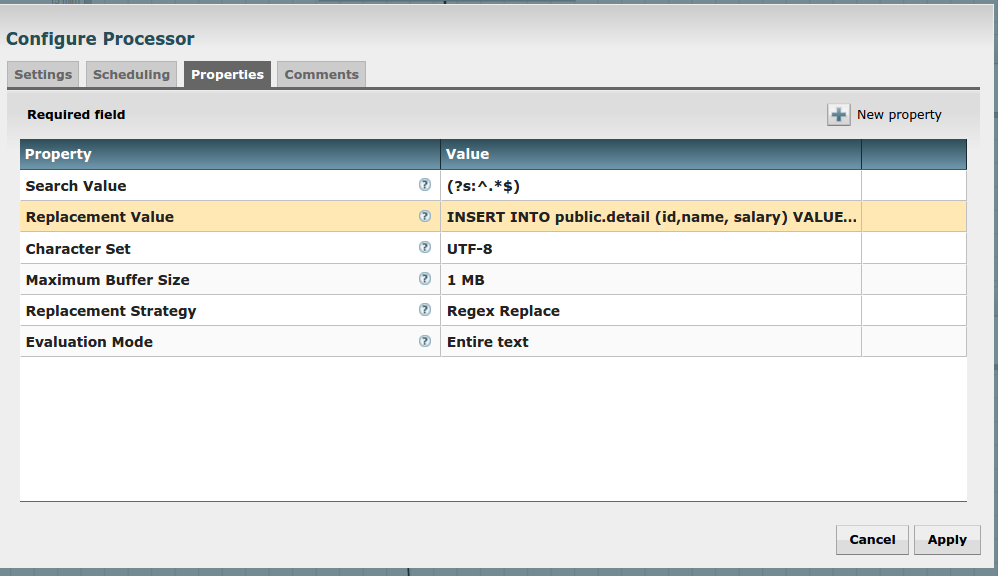Edit the INSERT INTO replacement value
998x576 pixels.
coord(650,217)
